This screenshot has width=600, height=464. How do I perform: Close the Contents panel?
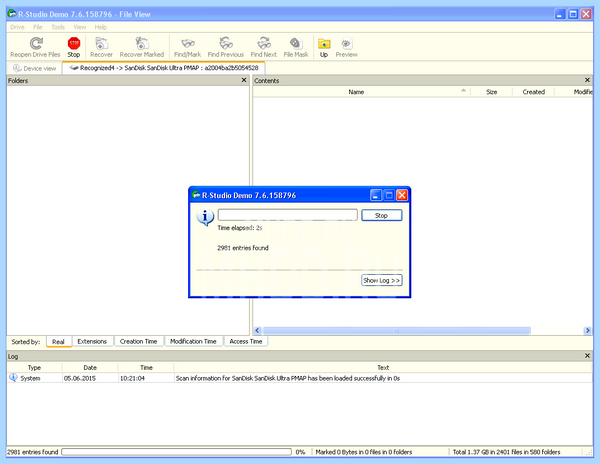coord(587,80)
